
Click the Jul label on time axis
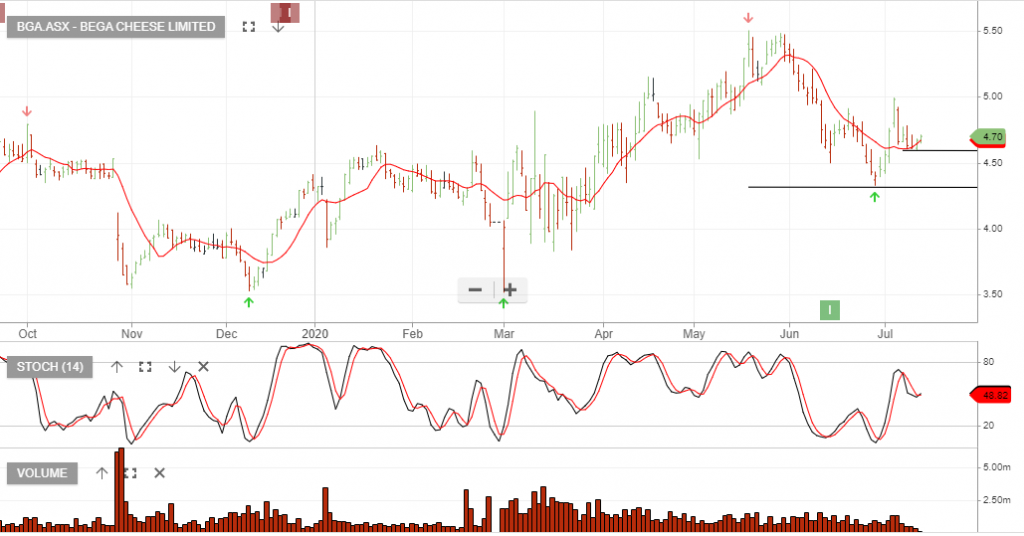click(x=885, y=334)
